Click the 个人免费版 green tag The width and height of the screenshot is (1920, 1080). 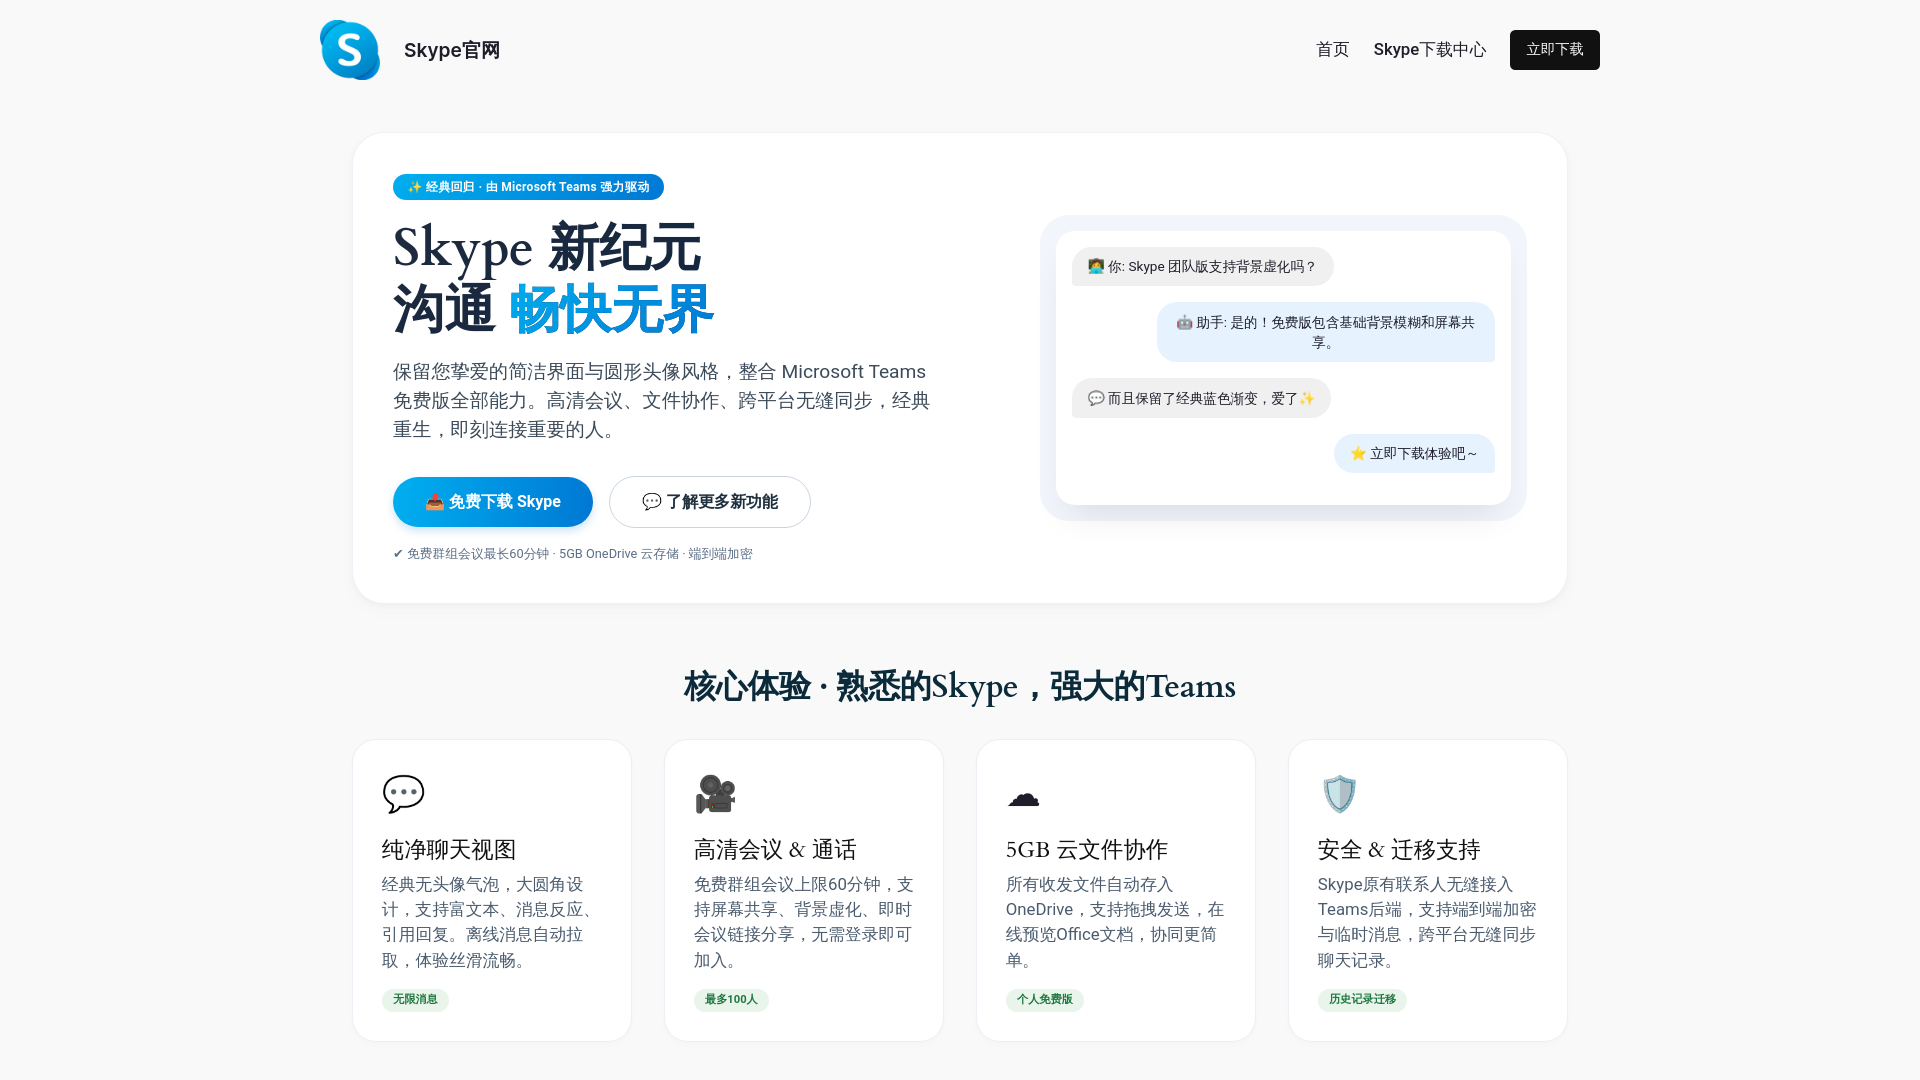tap(1044, 1000)
